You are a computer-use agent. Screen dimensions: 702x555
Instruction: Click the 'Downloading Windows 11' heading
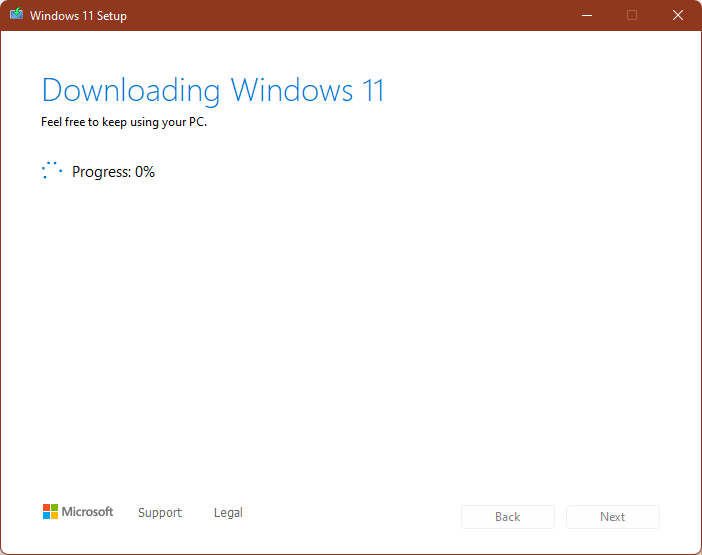pos(213,91)
